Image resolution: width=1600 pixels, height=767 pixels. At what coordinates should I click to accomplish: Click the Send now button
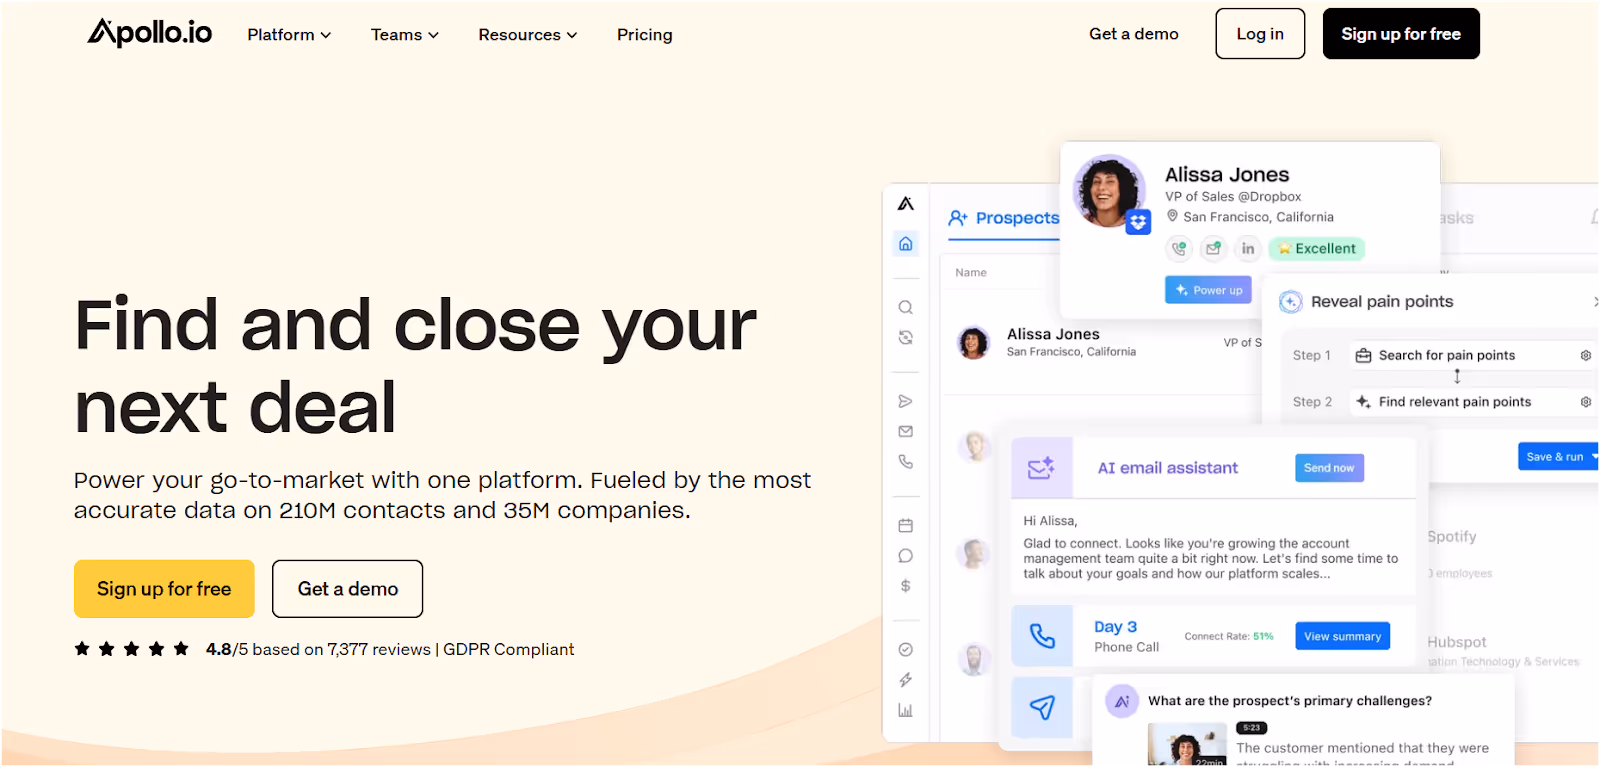1329,468
